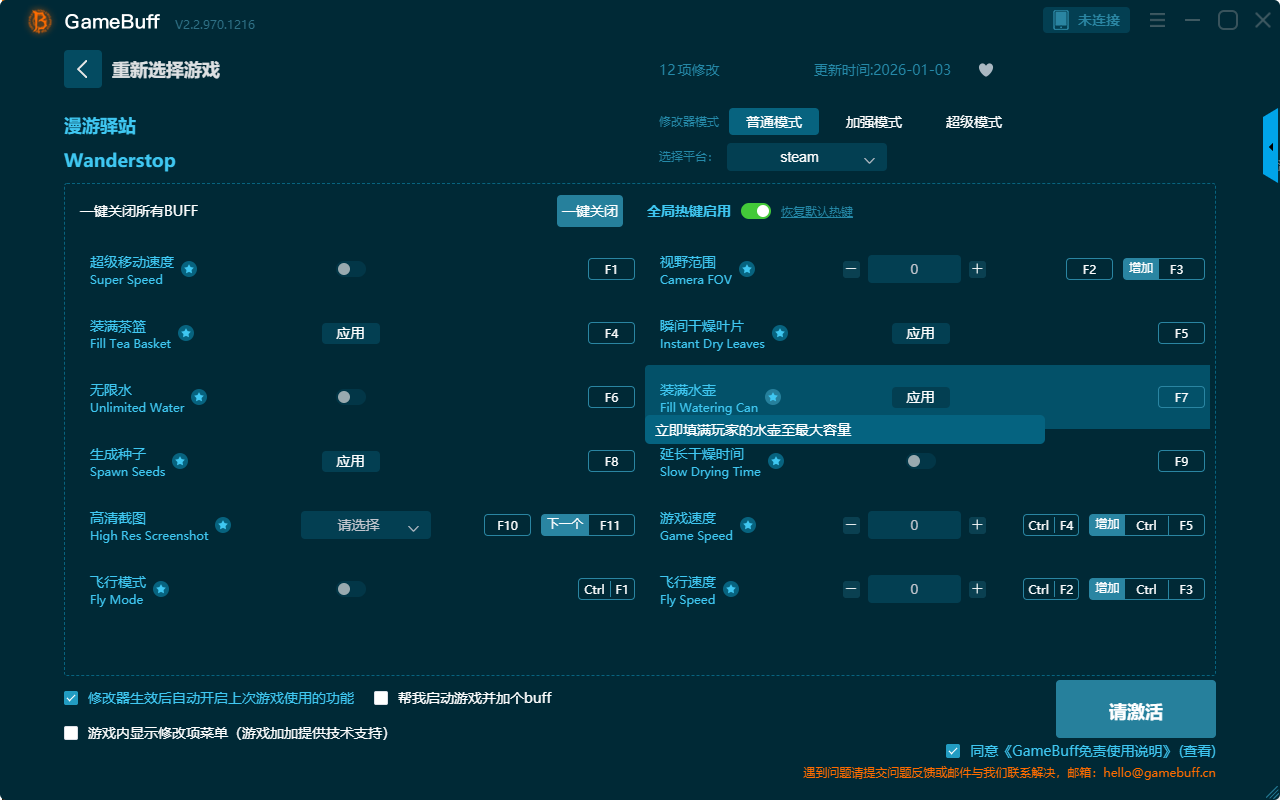
Task: Toggle the Super Speed switch
Action: click(350, 269)
